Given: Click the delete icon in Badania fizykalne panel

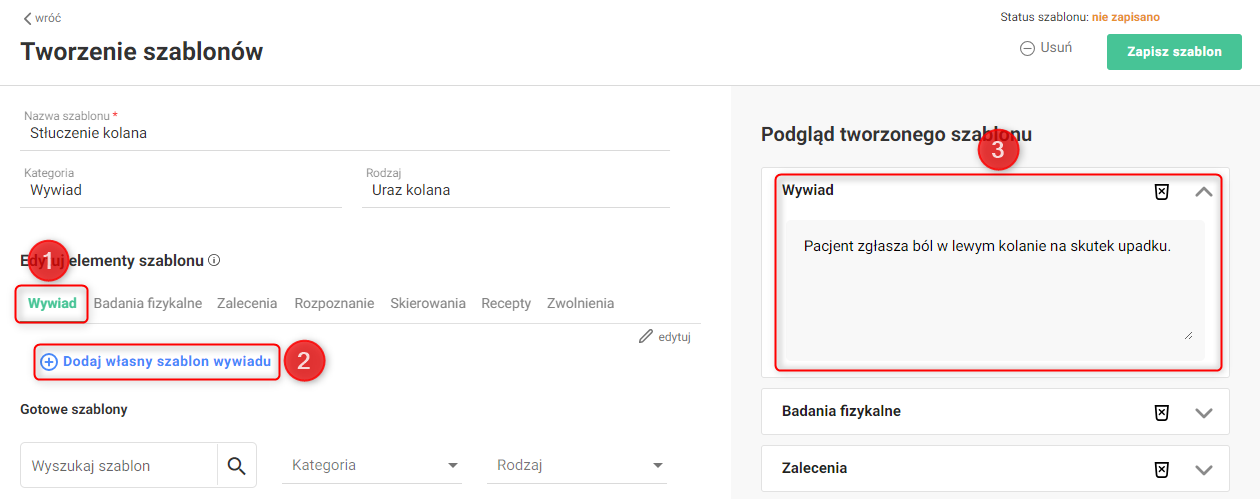Looking at the screenshot, I should tap(1161, 412).
